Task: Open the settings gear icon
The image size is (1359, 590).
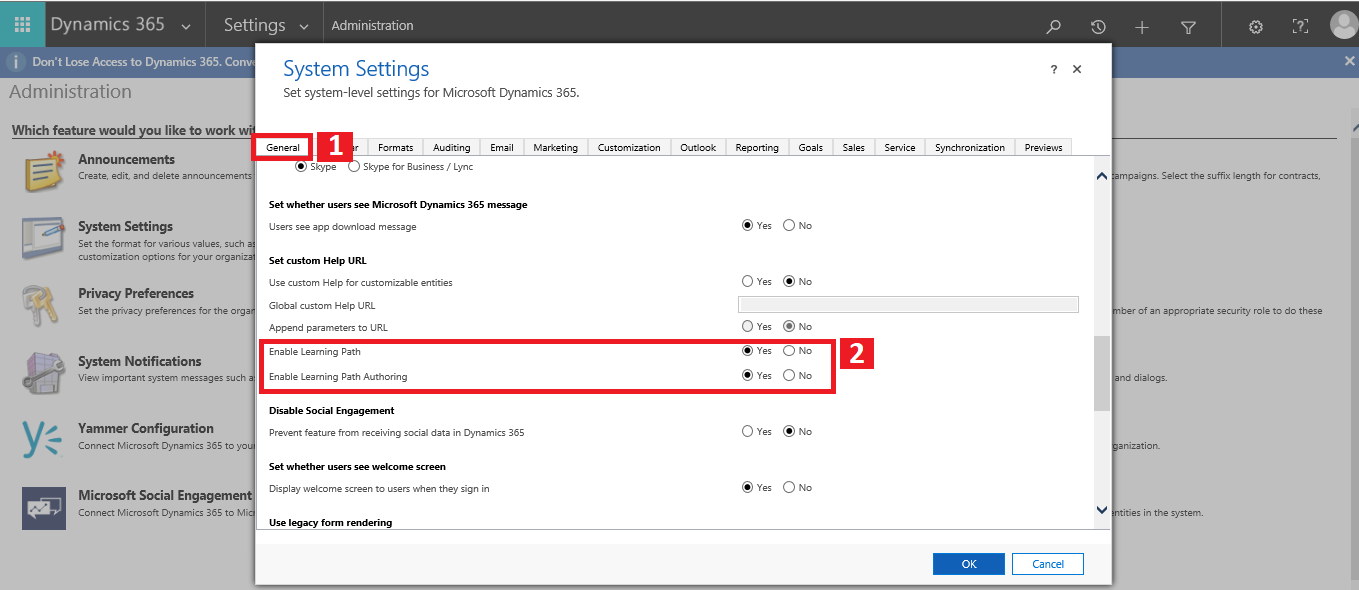Action: (1256, 27)
